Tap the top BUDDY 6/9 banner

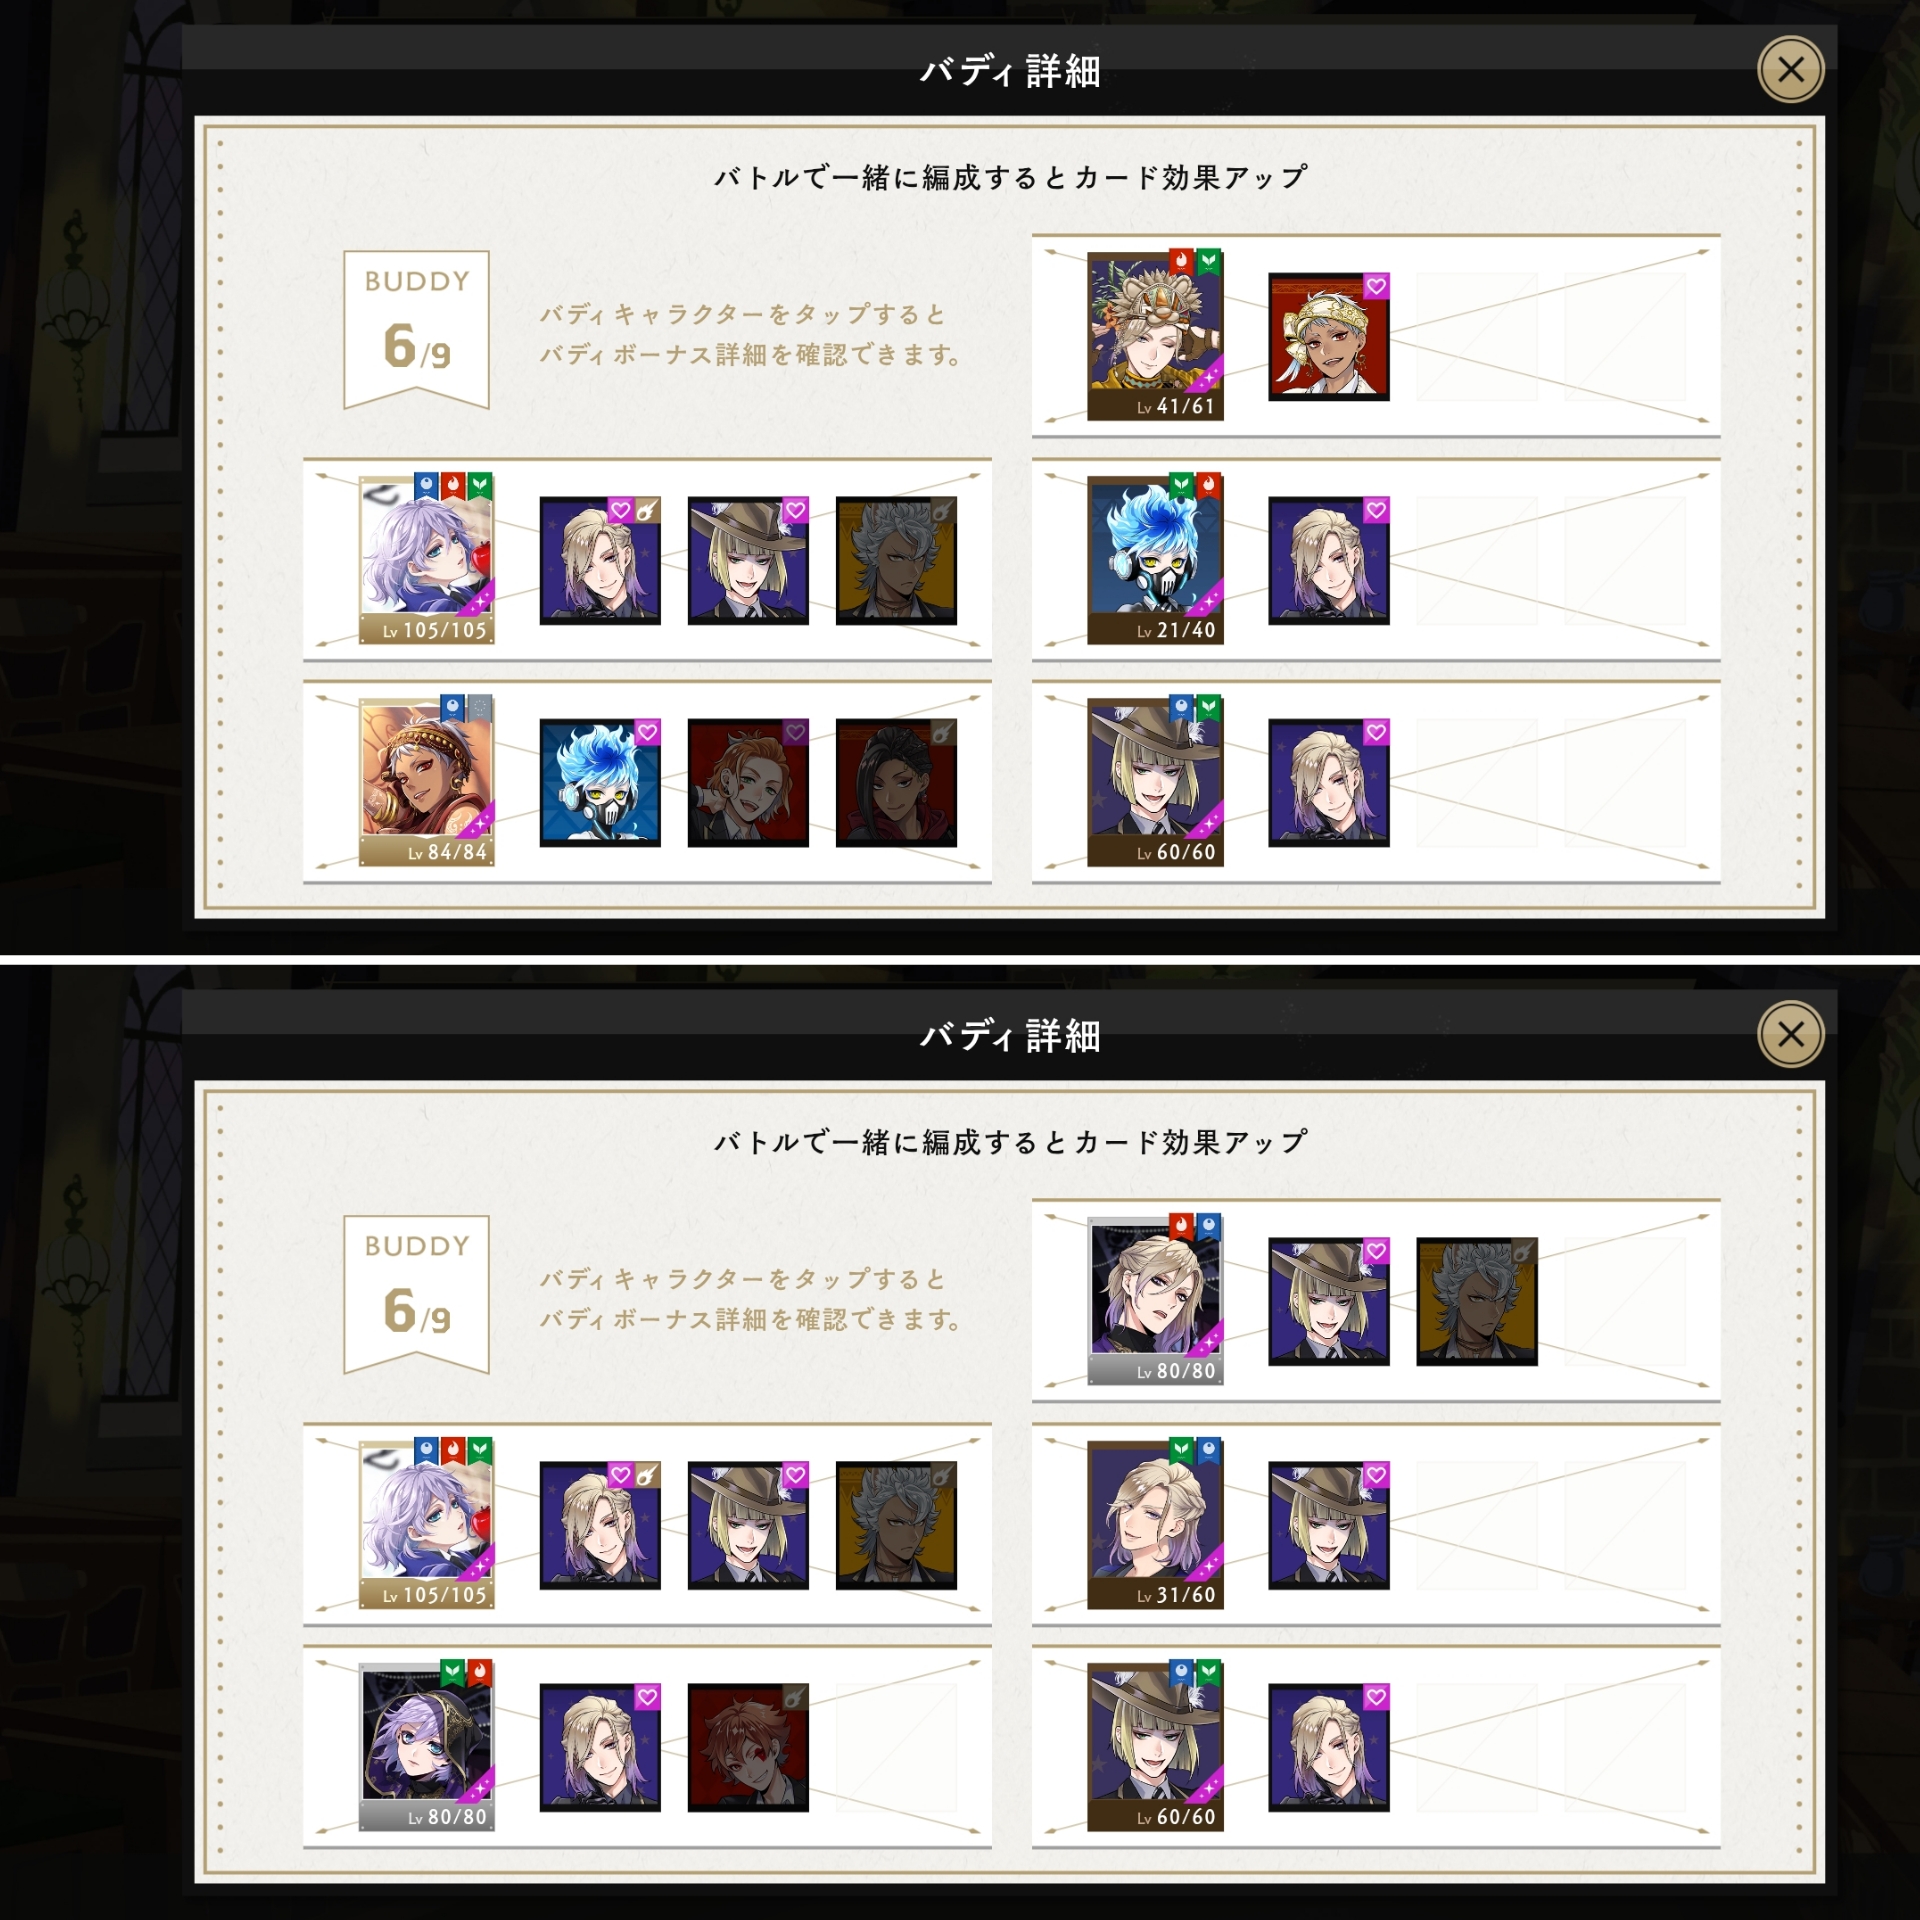[416, 328]
